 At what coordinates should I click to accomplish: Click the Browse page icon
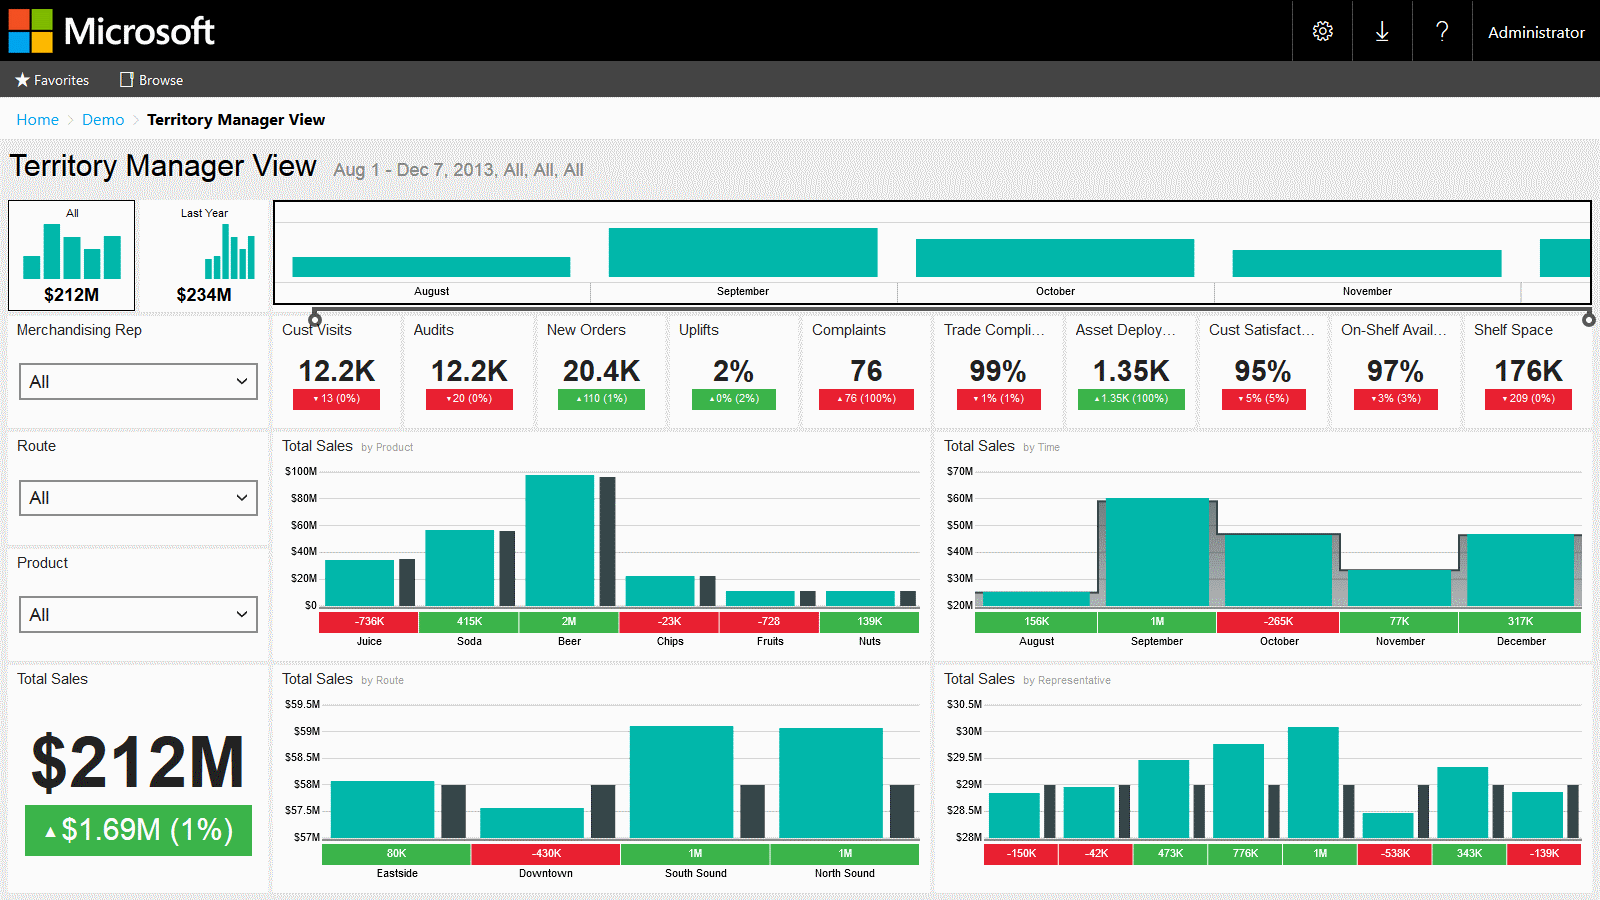click(126, 80)
